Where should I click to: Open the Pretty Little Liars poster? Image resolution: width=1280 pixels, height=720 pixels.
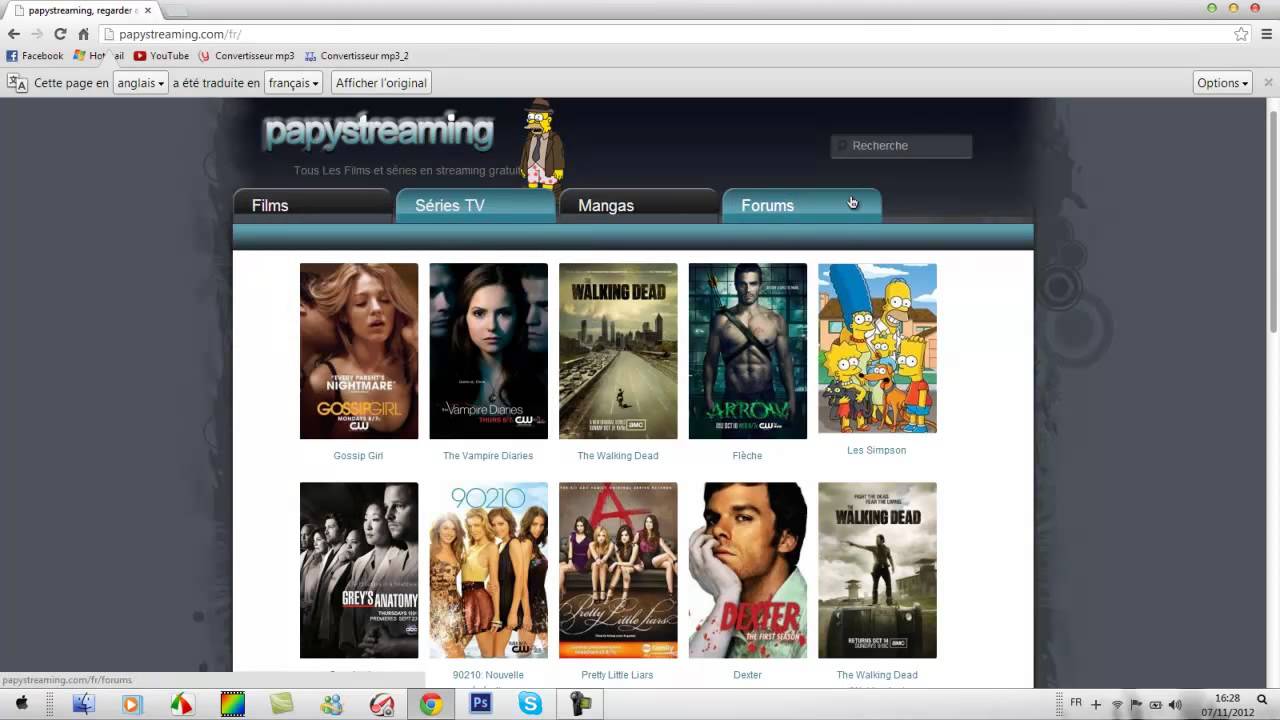tap(618, 570)
